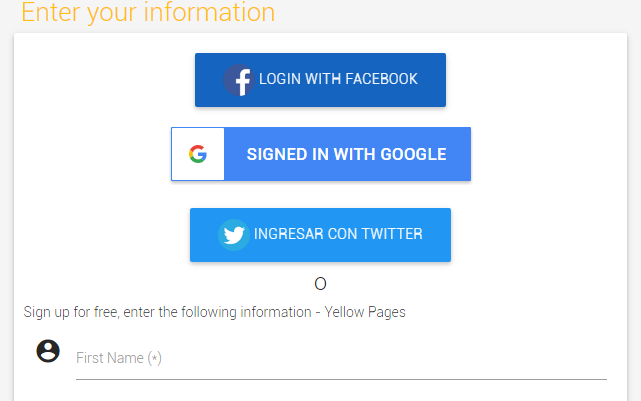Click the "O" separator below Twitter button
The width and height of the screenshot is (641, 401).
pos(320,284)
